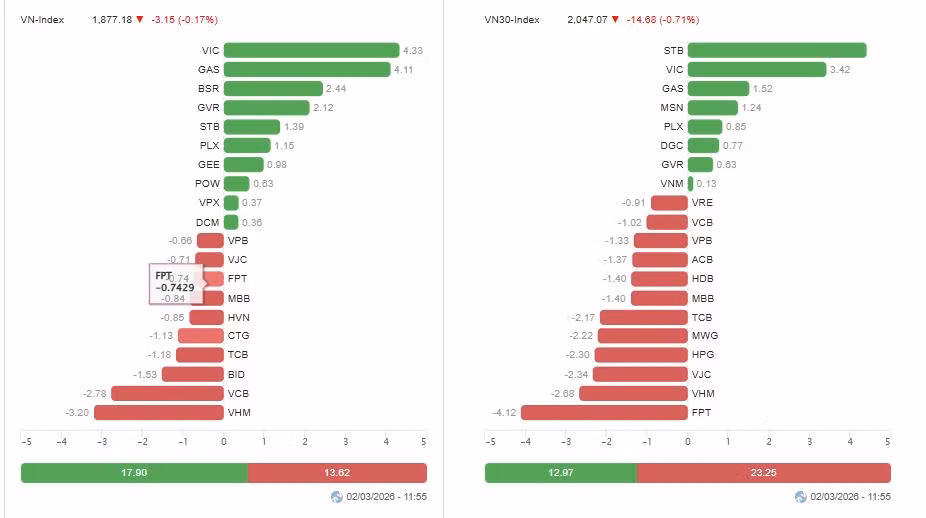This screenshot has height=518, width=926.
Task: Click the red down arrow beside 1,877.18
Action: tap(140, 19)
